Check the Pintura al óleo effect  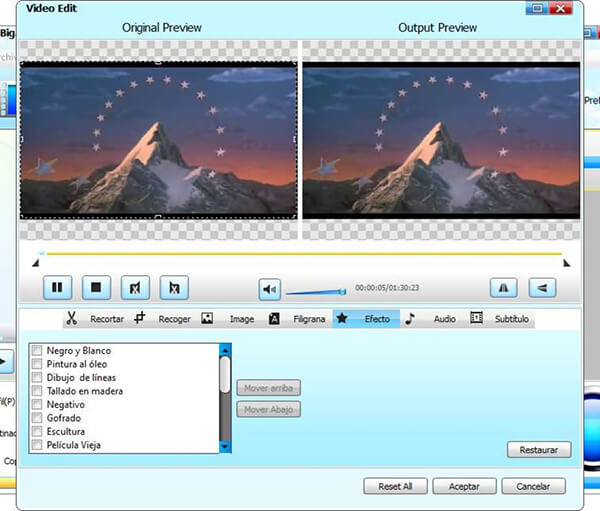37,364
